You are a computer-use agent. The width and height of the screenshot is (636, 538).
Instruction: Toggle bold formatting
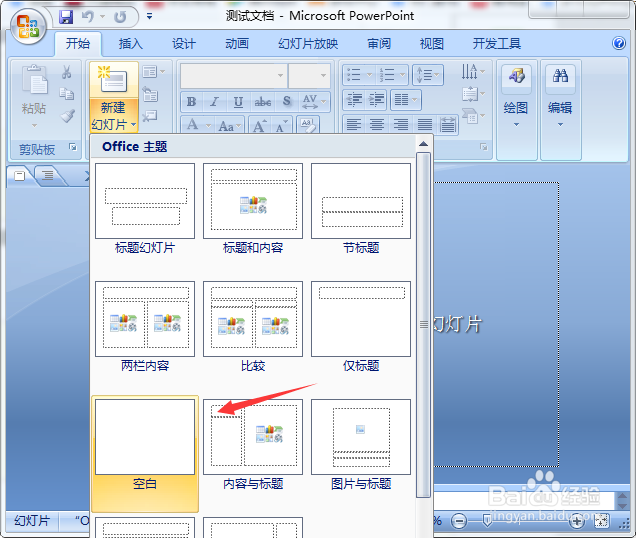click(191, 101)
